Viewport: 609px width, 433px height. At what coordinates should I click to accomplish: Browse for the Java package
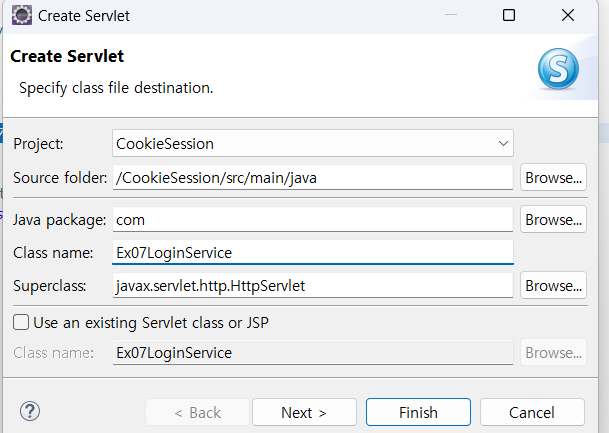point(553,219)
